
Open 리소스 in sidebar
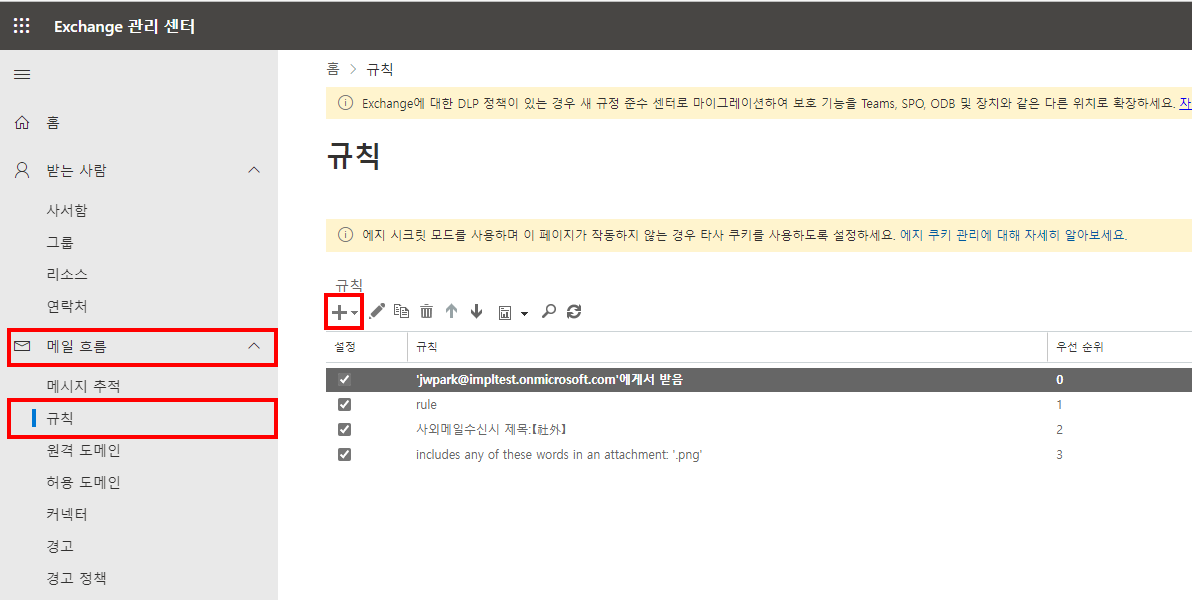67,274
